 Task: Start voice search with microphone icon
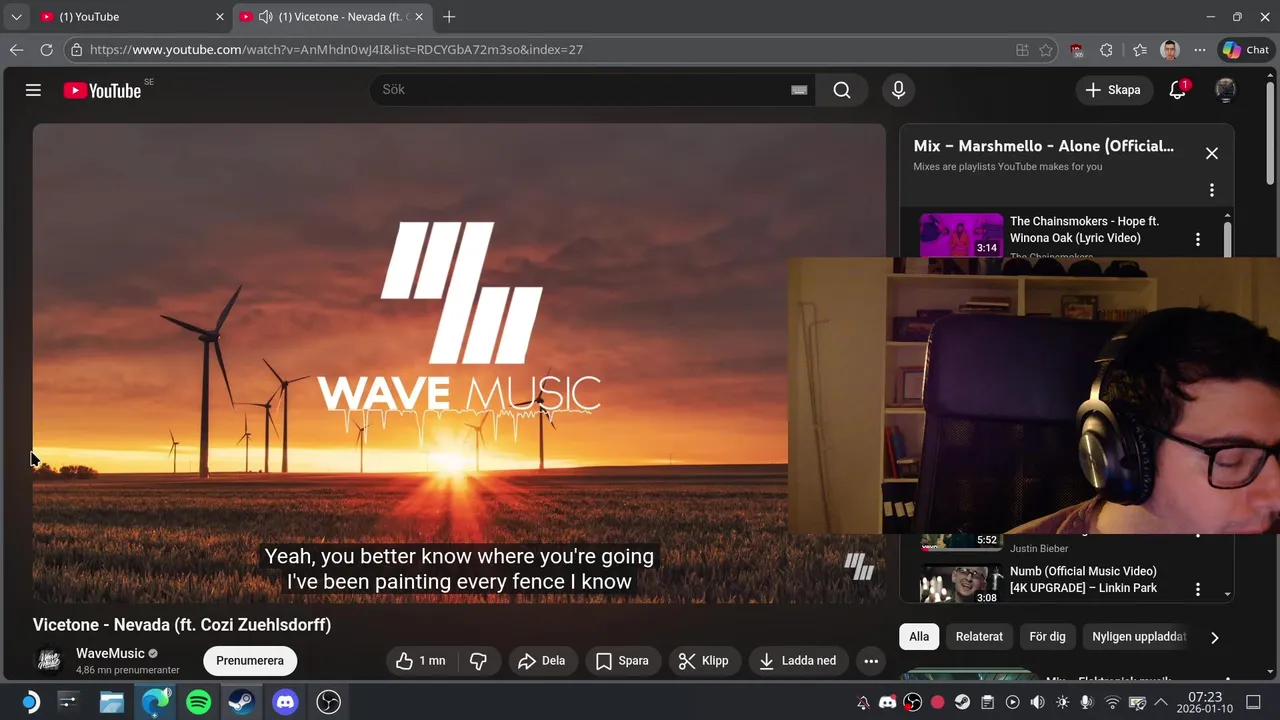898,90
